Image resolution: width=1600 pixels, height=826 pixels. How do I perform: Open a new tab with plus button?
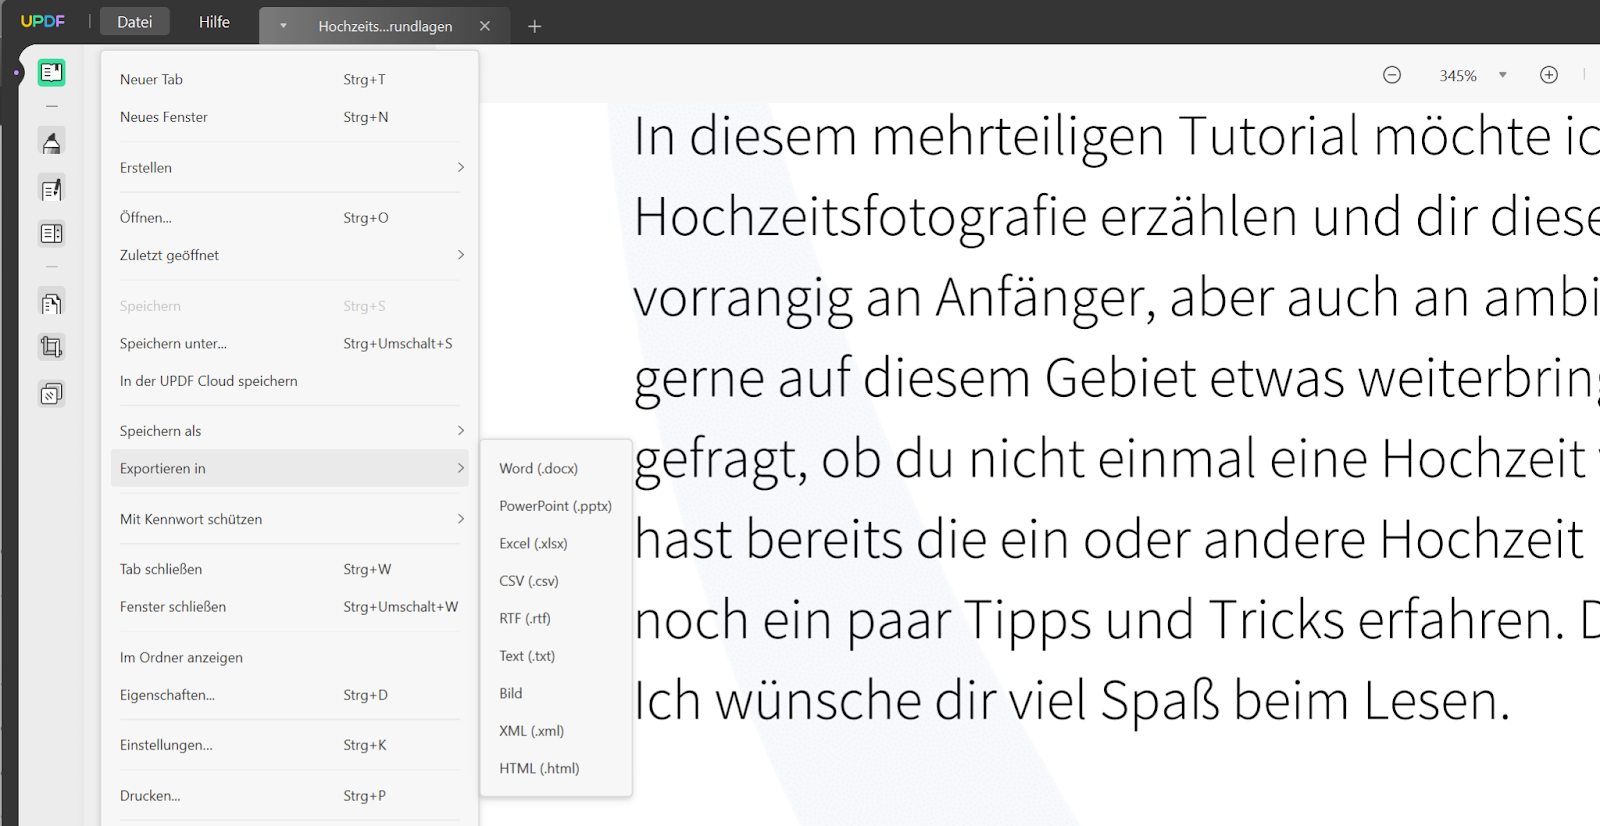click(x=535, y=26)
